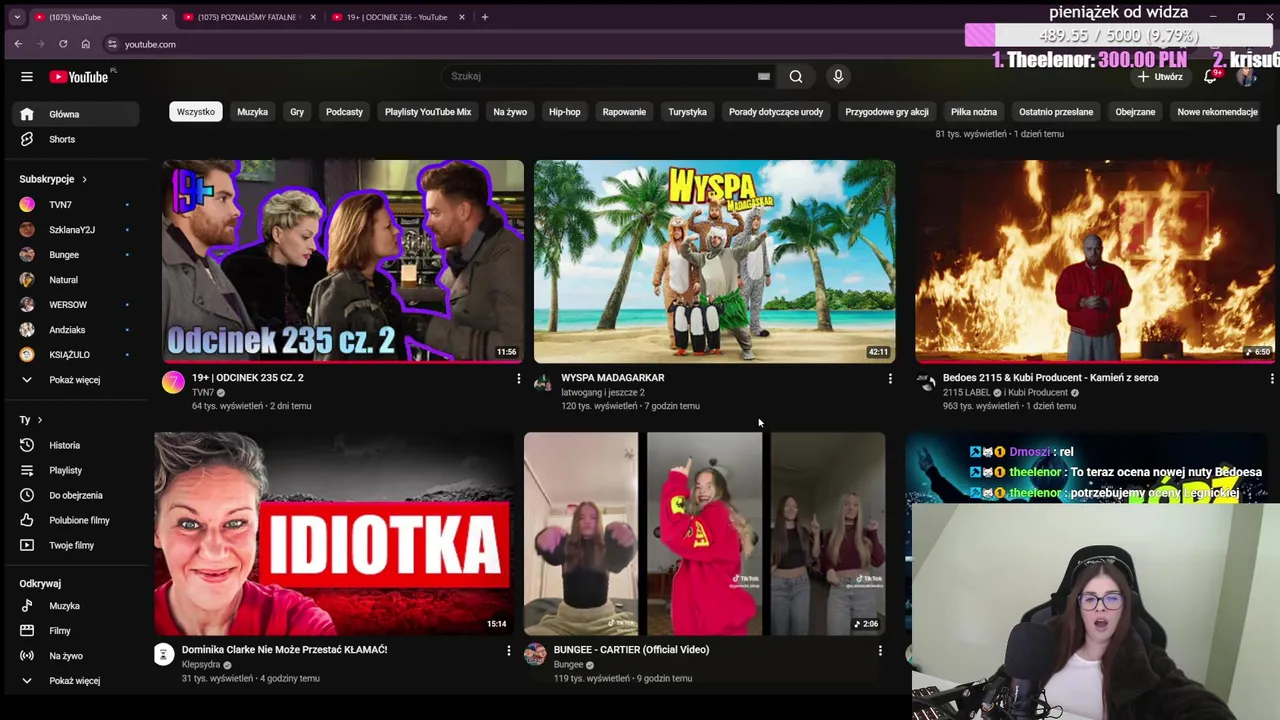The image size is (1280, 720).
Task: Open IDIOTKA video thumbnail
Action: tap(334, 533)
